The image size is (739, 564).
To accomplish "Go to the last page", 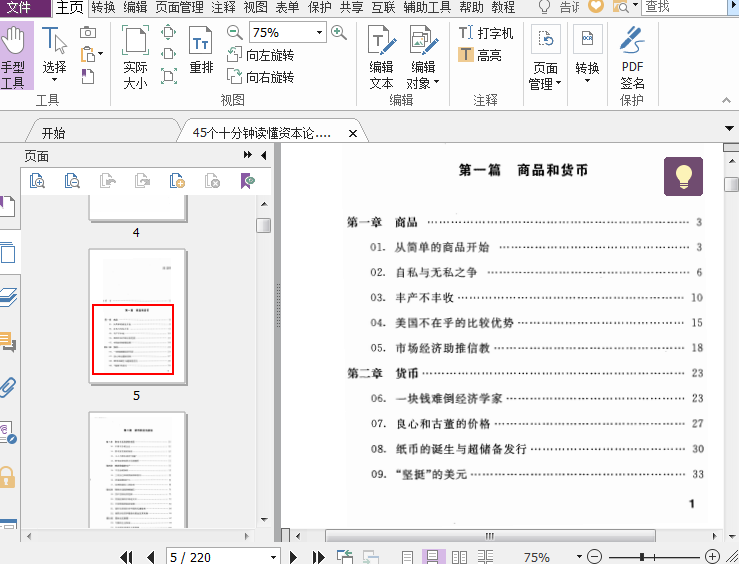I will pos(319,557).
